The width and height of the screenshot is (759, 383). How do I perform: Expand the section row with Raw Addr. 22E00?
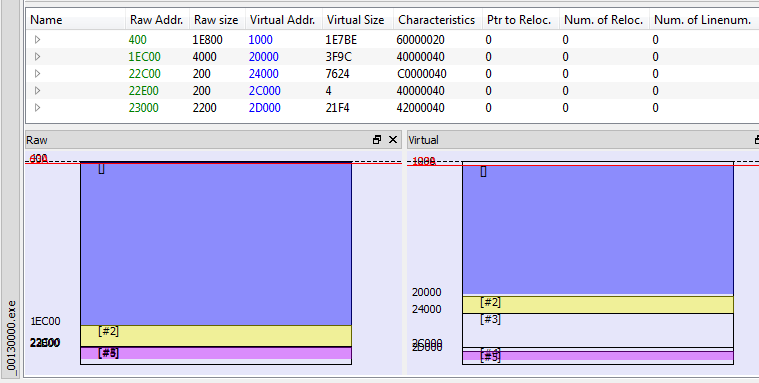click(x=37, y=91)
